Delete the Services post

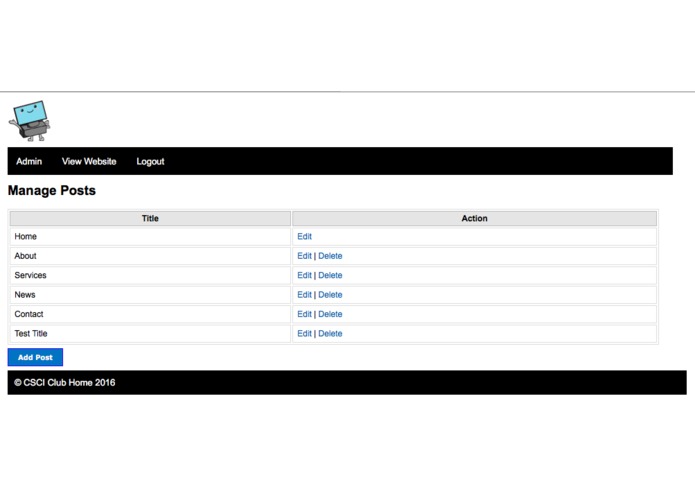click(330, 275)
